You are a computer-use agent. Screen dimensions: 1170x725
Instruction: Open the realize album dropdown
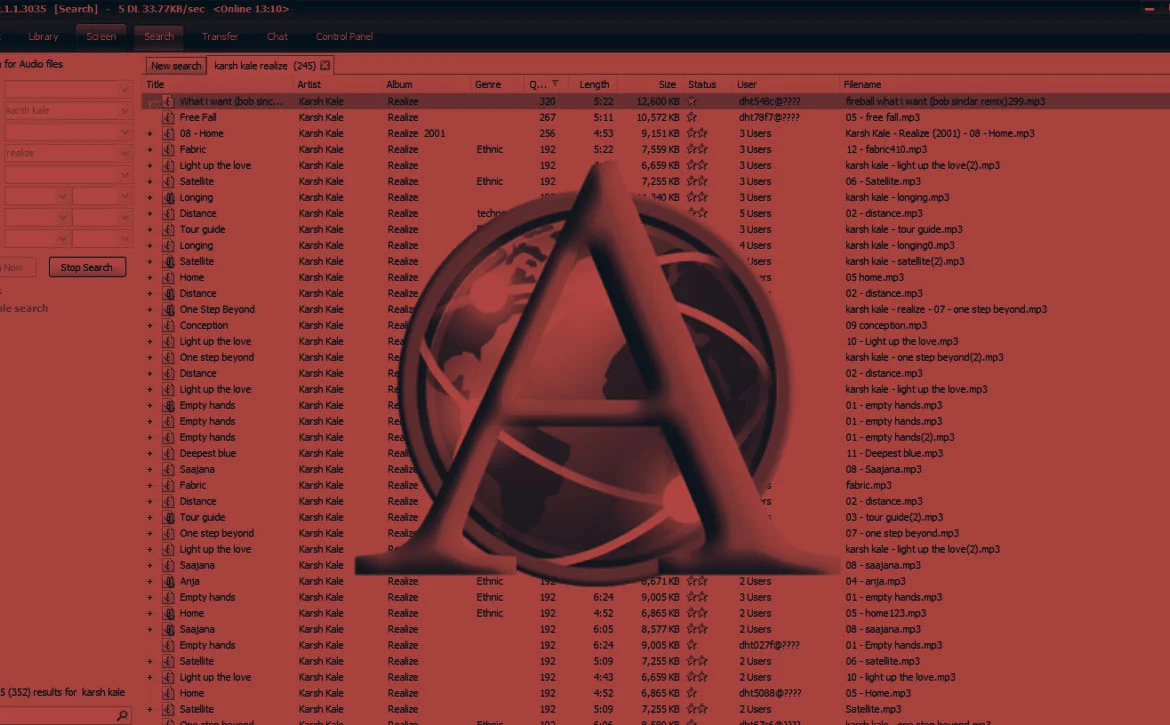tap(125, 153)
